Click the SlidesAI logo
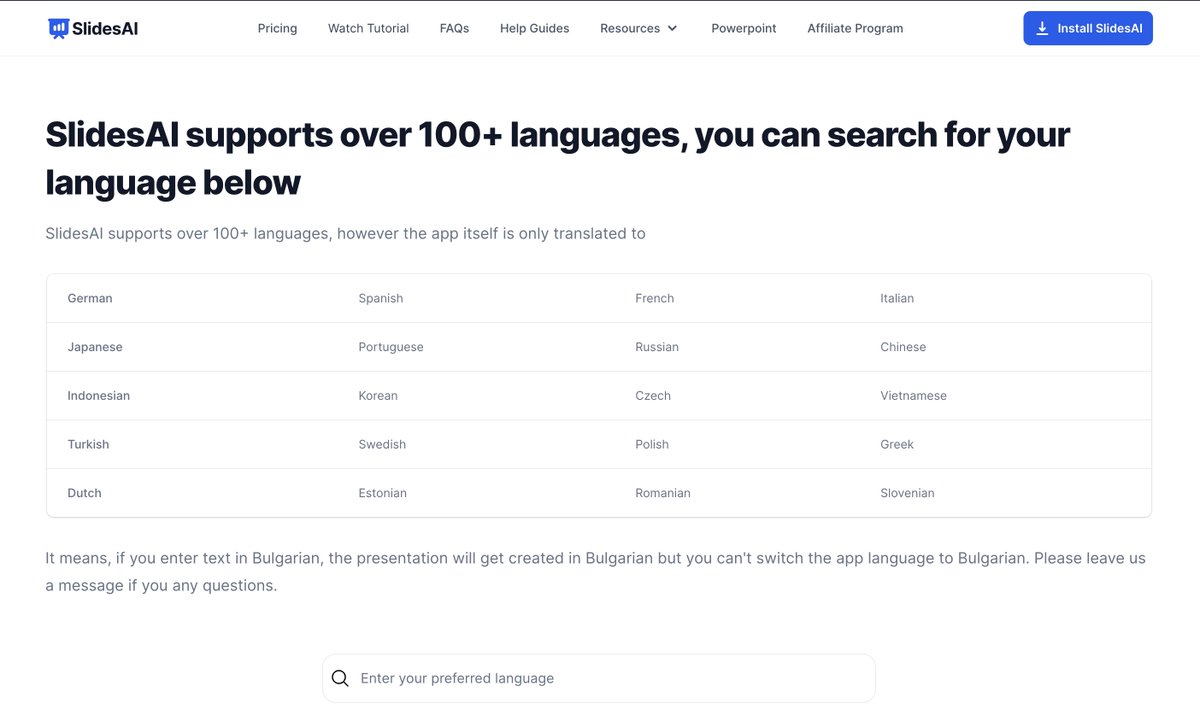The width and height of the screenshot is (1200, 727). tap(93, 28)
